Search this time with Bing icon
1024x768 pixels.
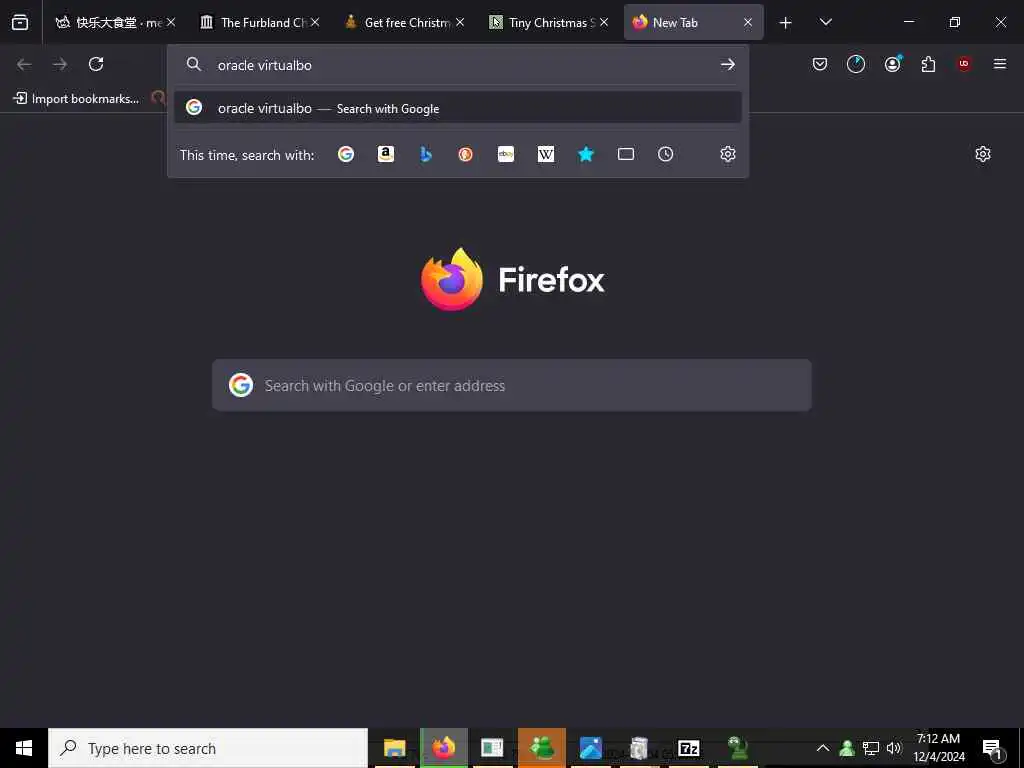click(x=426, y=154)
